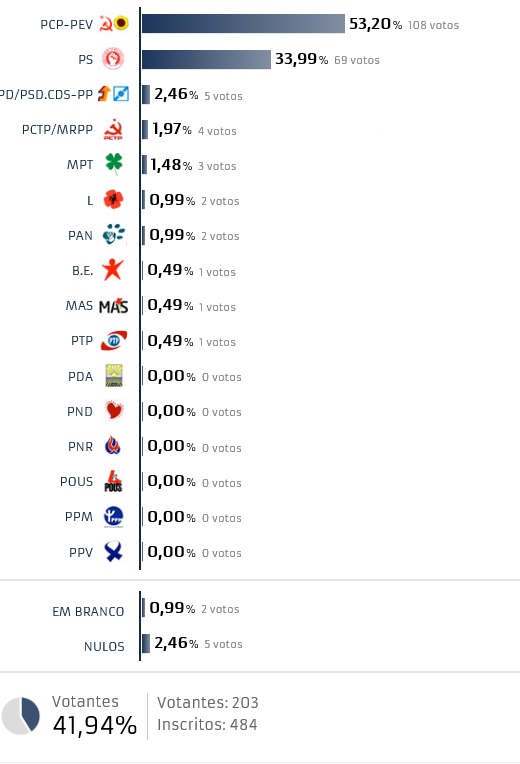Screen dimensions: 520x764
Task: Click the NULOS label
Action: click(x=104, y=647)
